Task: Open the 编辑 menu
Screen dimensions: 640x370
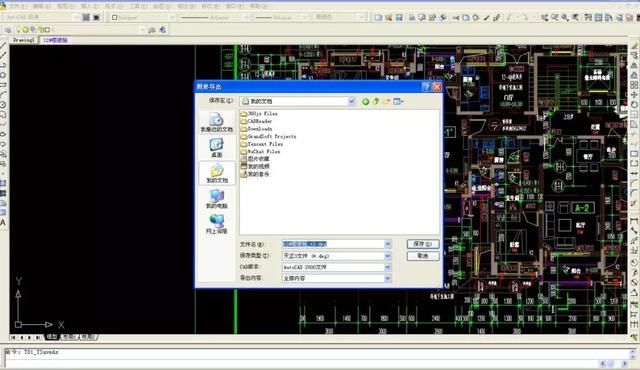Action: 41,6
